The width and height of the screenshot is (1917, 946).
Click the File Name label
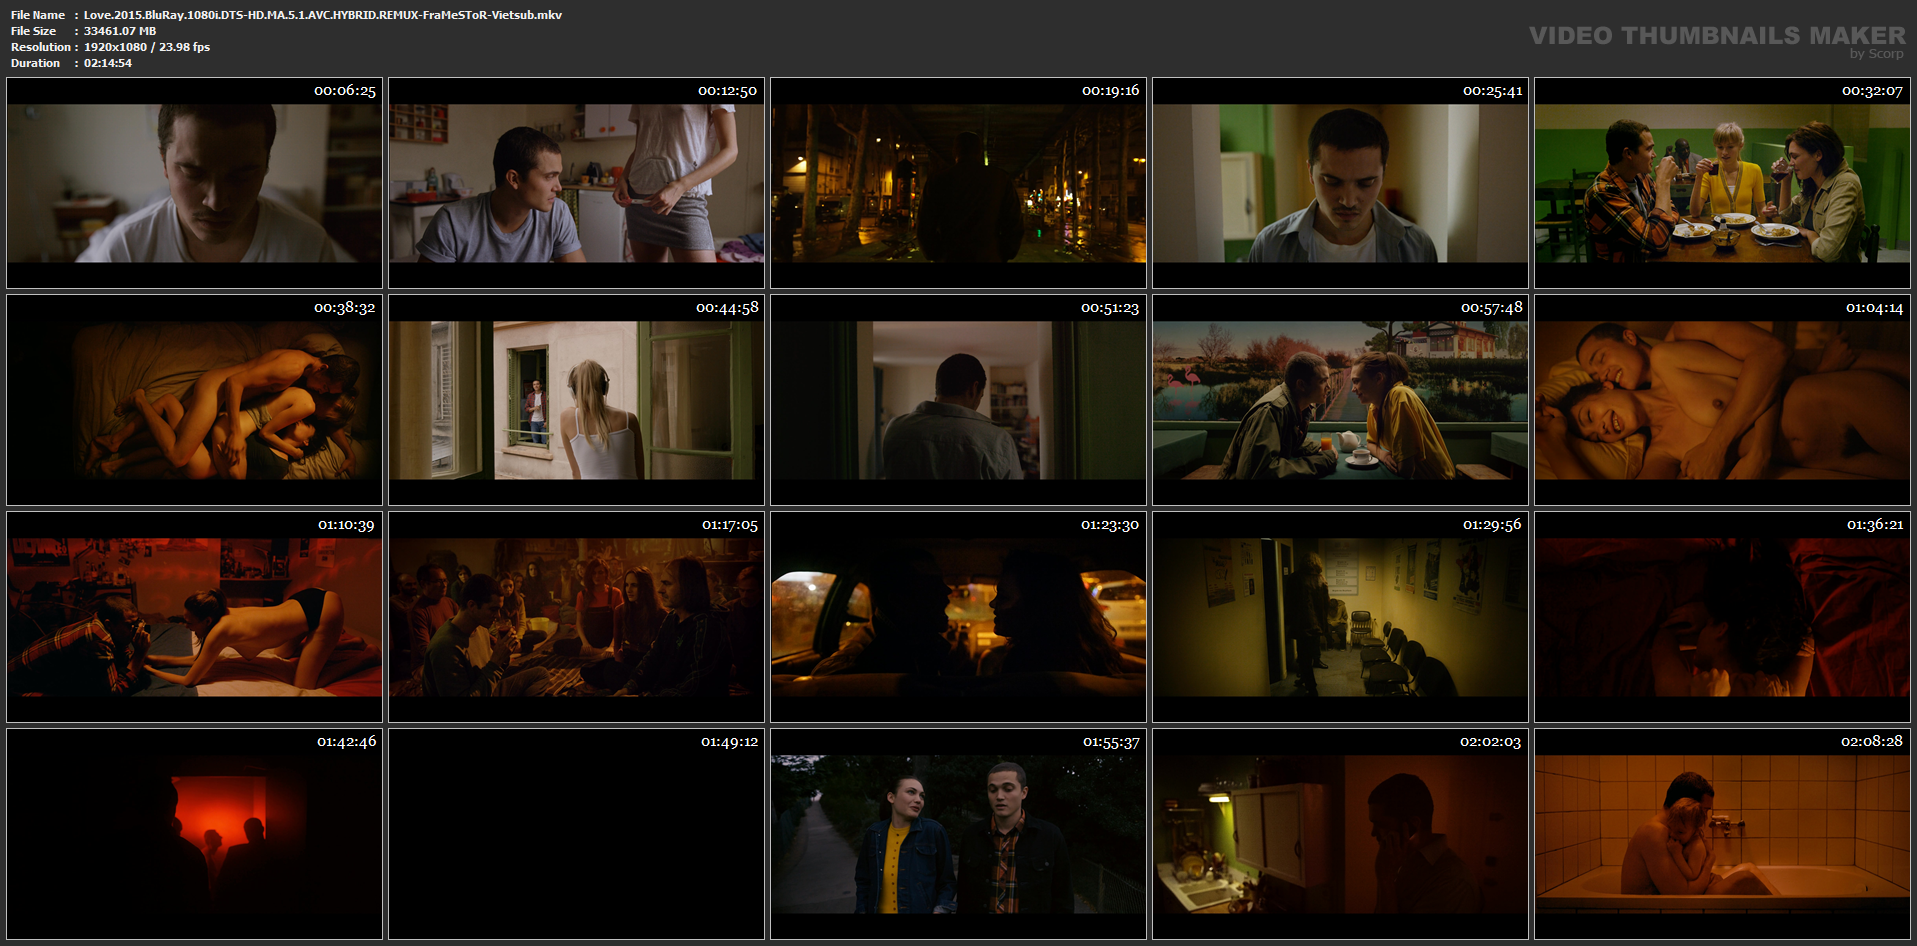pos(38,15)
